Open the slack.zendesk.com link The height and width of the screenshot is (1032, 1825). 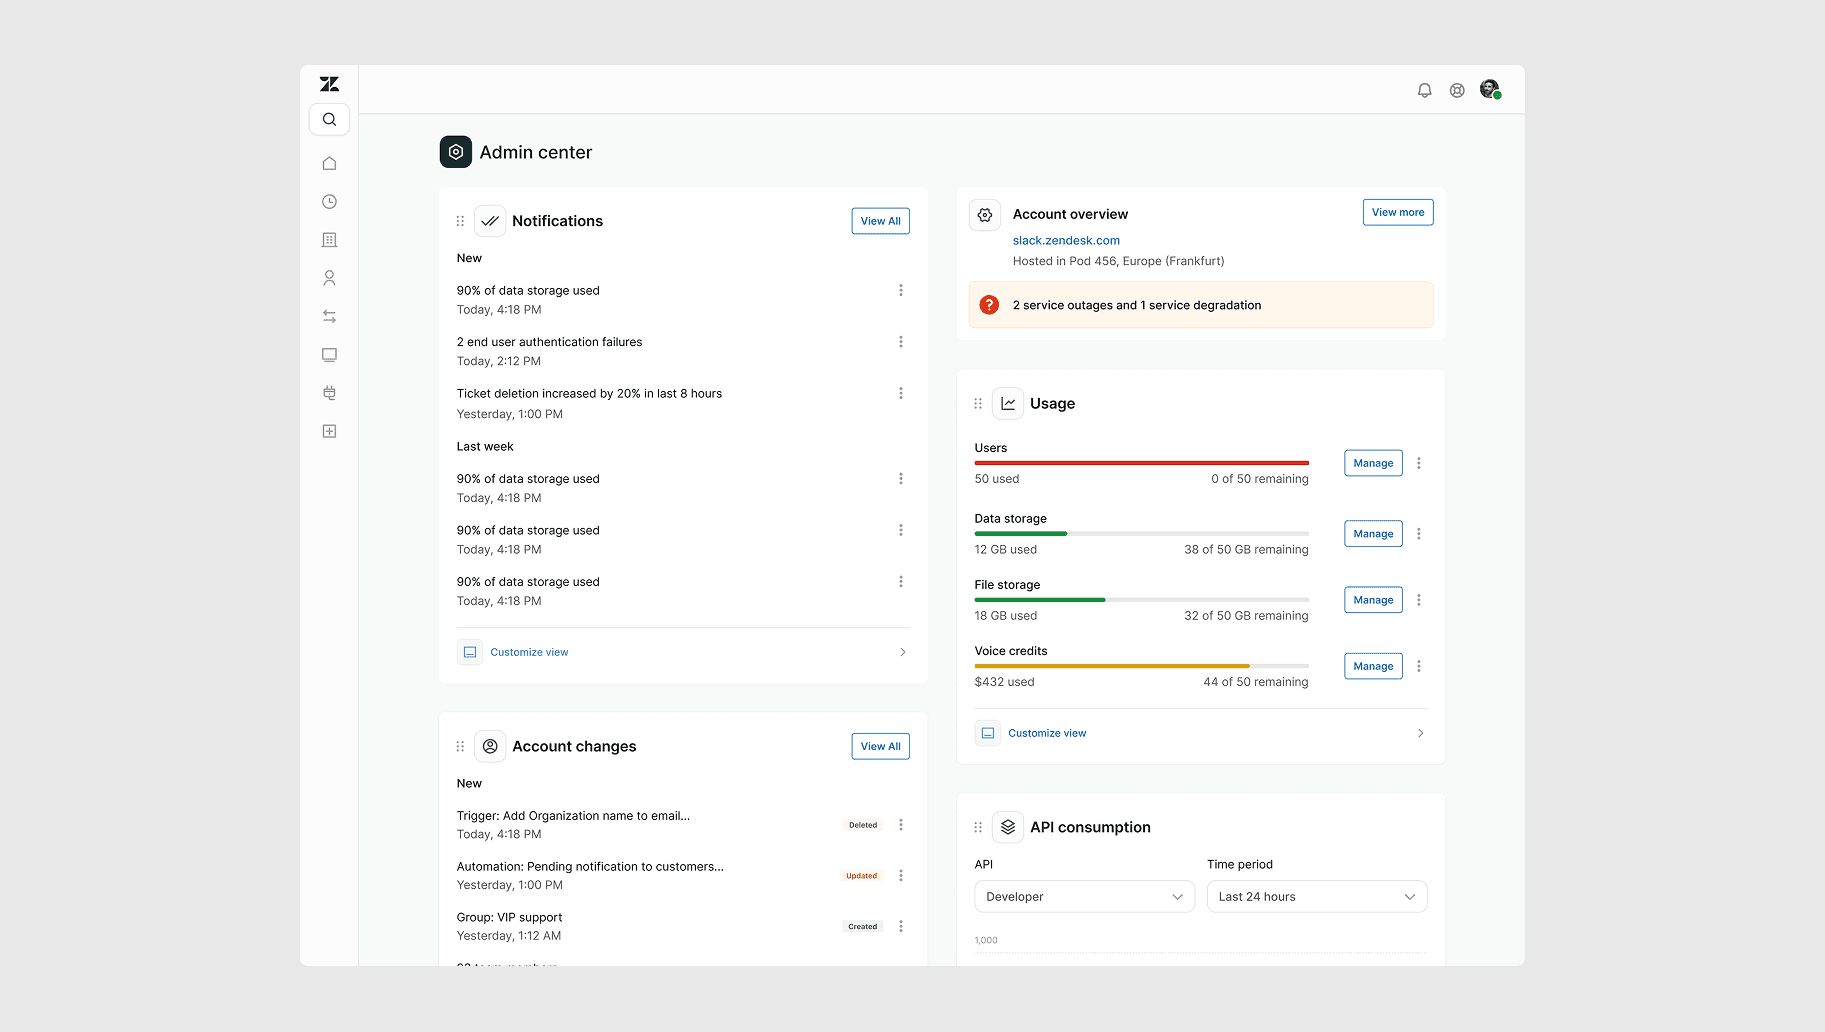1066,240
